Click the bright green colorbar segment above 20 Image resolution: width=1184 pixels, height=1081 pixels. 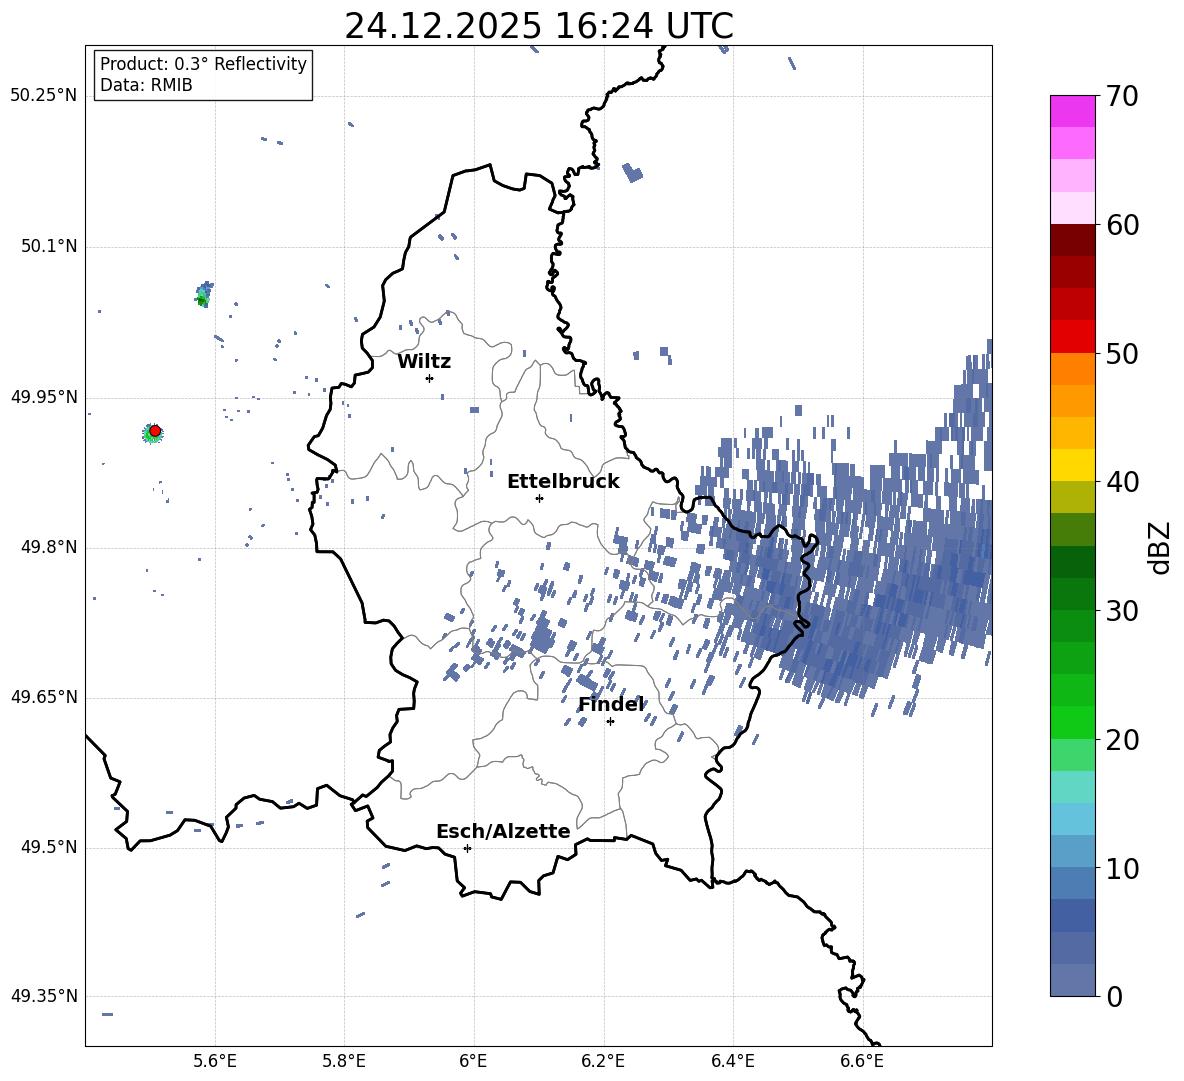click(x=1073, y=722)
